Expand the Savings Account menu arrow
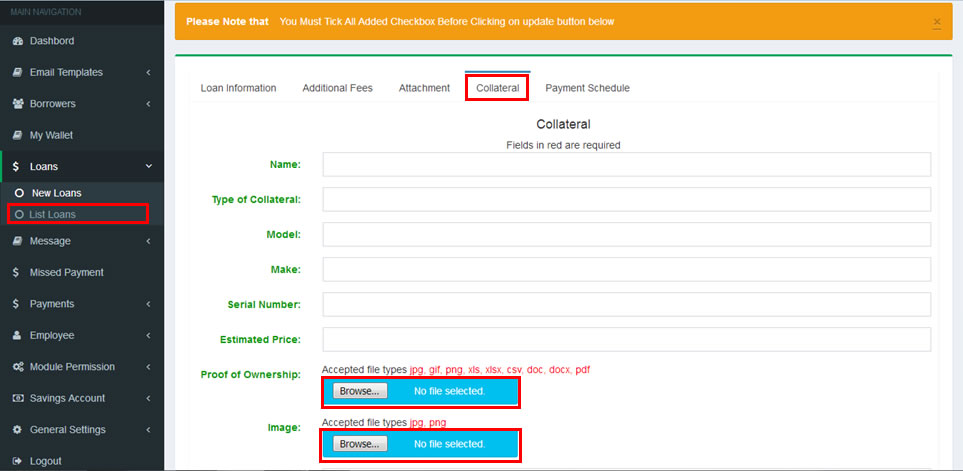963x471 pixels. (148, 398)
